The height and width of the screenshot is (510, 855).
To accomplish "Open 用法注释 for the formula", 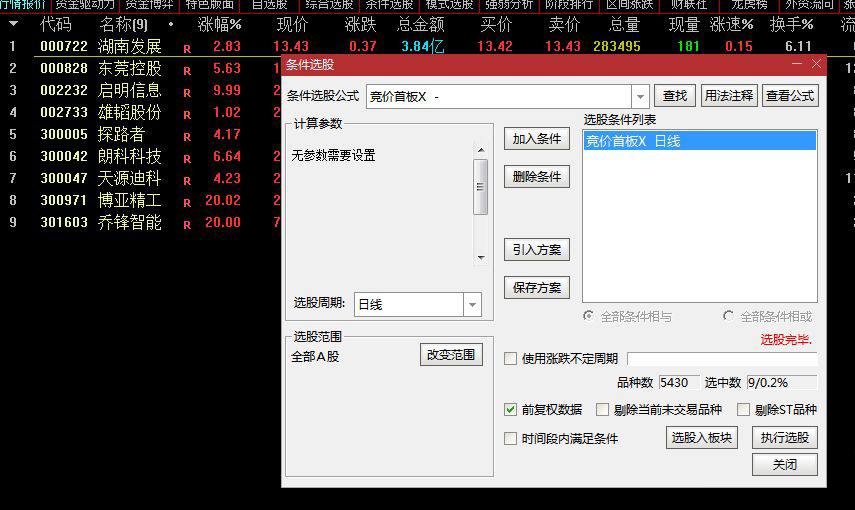I will point(728,95).
